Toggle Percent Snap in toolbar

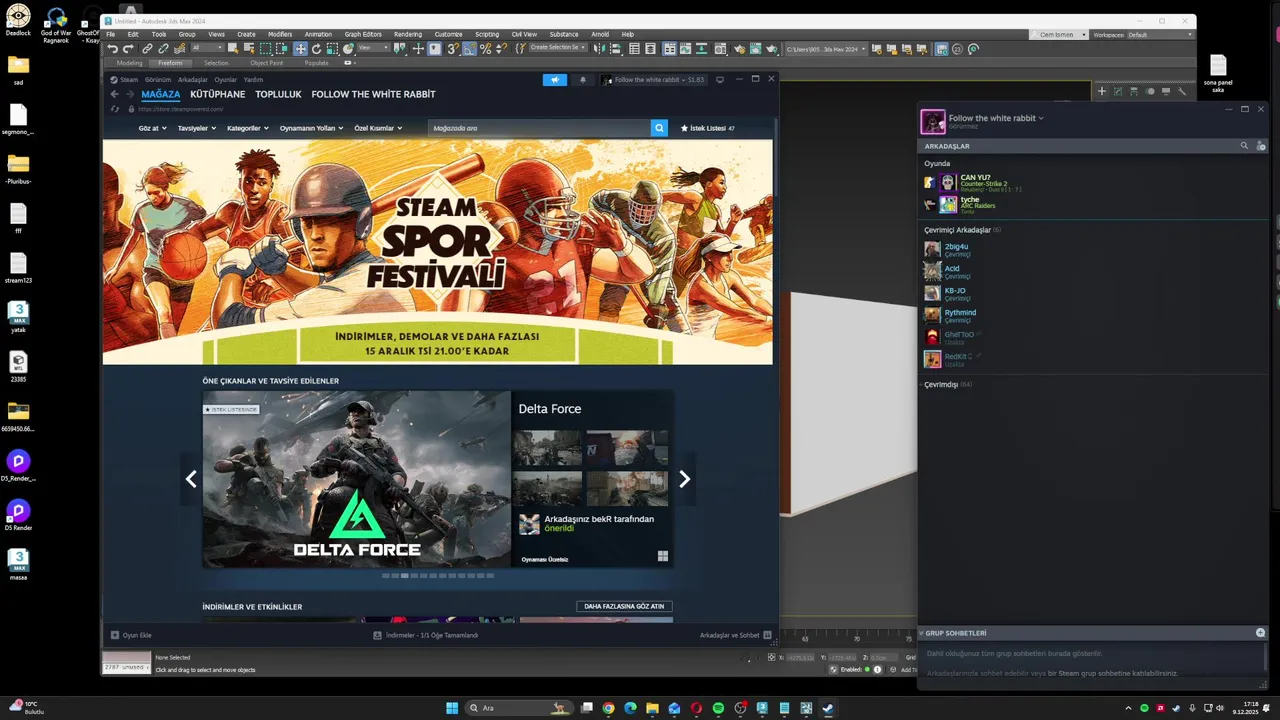(485, 48)
